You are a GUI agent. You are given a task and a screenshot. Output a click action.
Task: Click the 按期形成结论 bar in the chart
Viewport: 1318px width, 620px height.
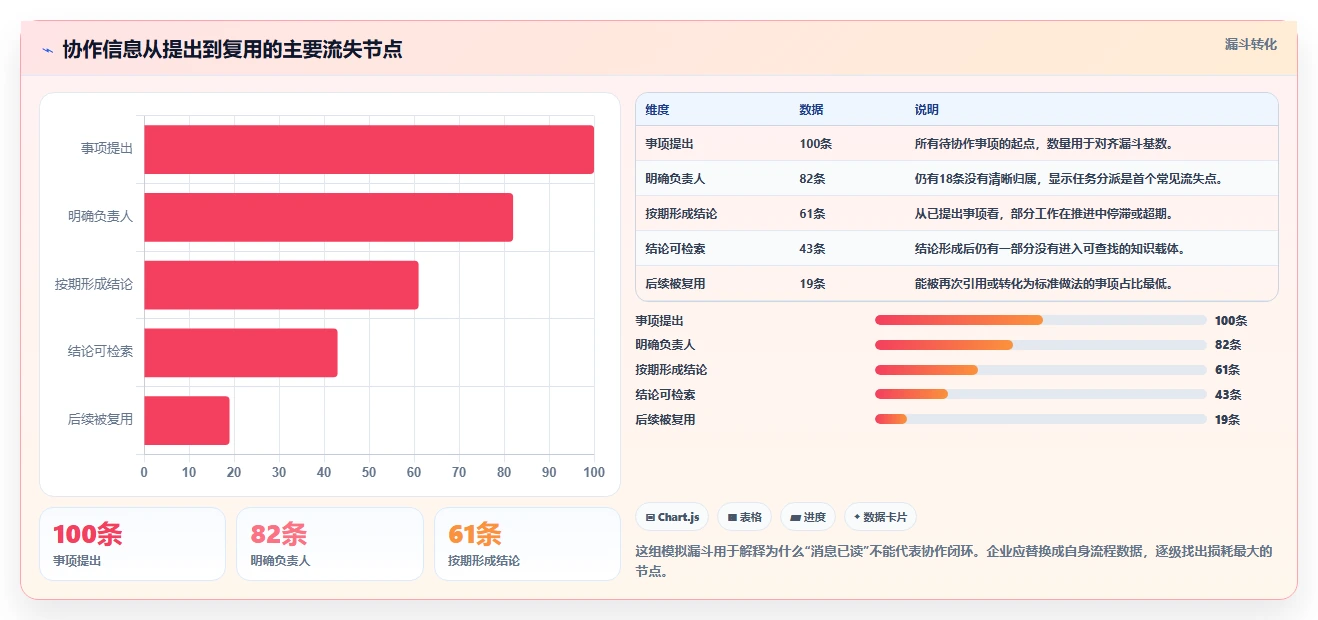click(x=281, y=285)
